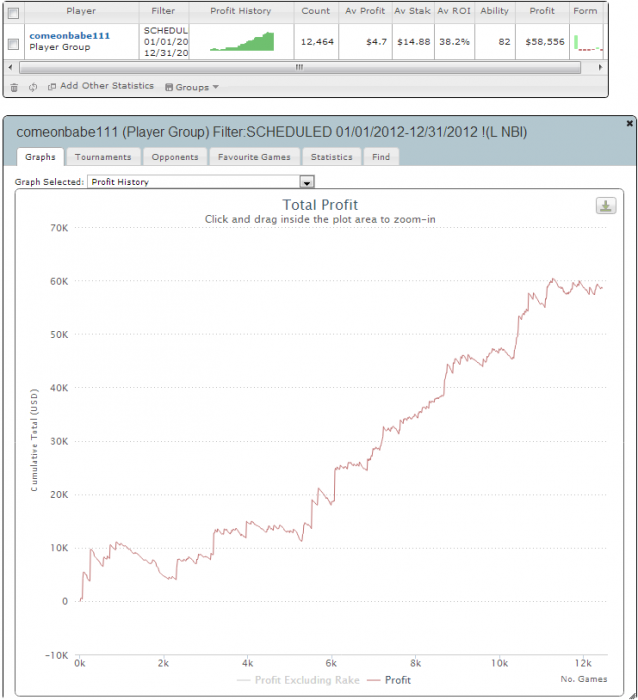Toggle the Profit legend series
Screen dimensions: 638x700
[x=389, y=680]
